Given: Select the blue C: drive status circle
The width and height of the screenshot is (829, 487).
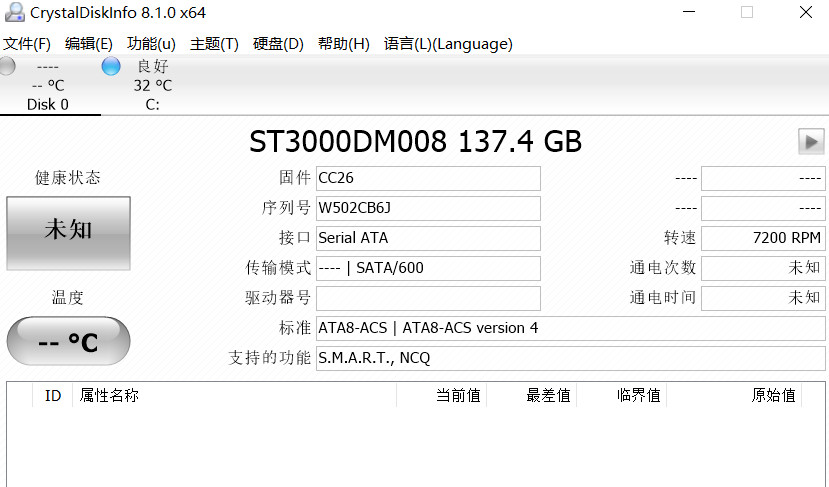Looking at the screenshot, I should [111, 66].
